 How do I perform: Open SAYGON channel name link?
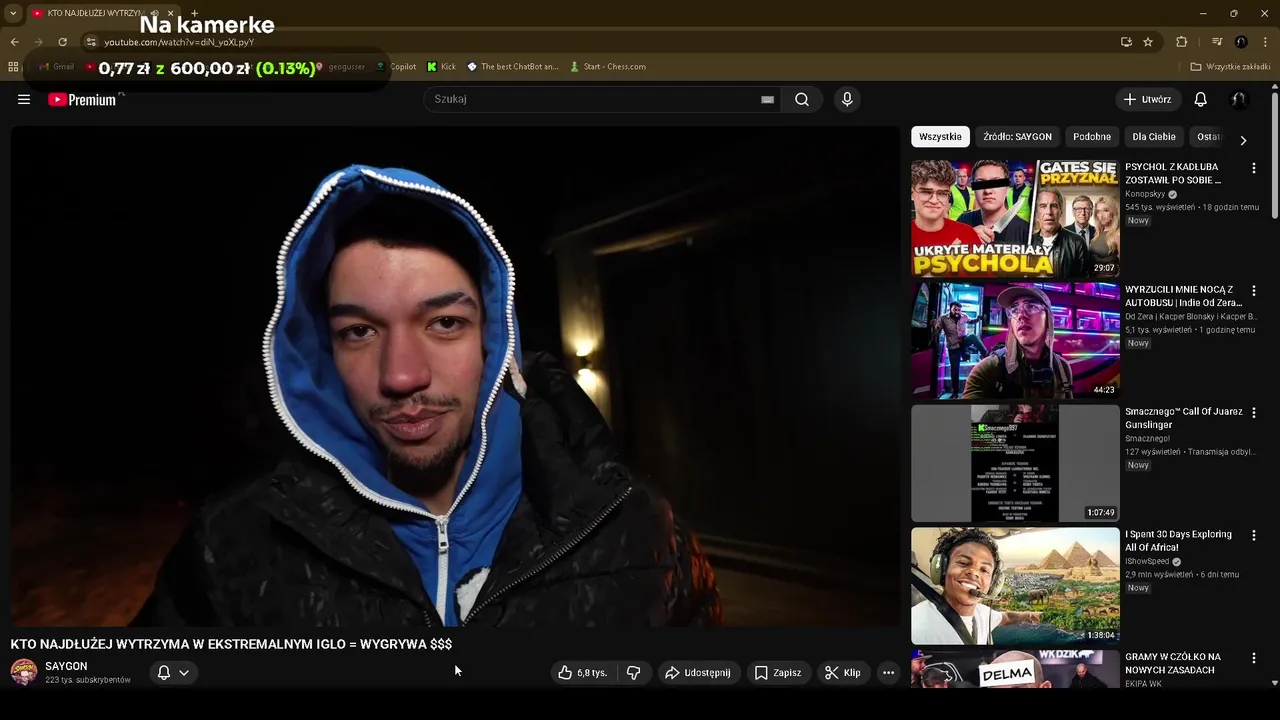[x=66, y=666]
